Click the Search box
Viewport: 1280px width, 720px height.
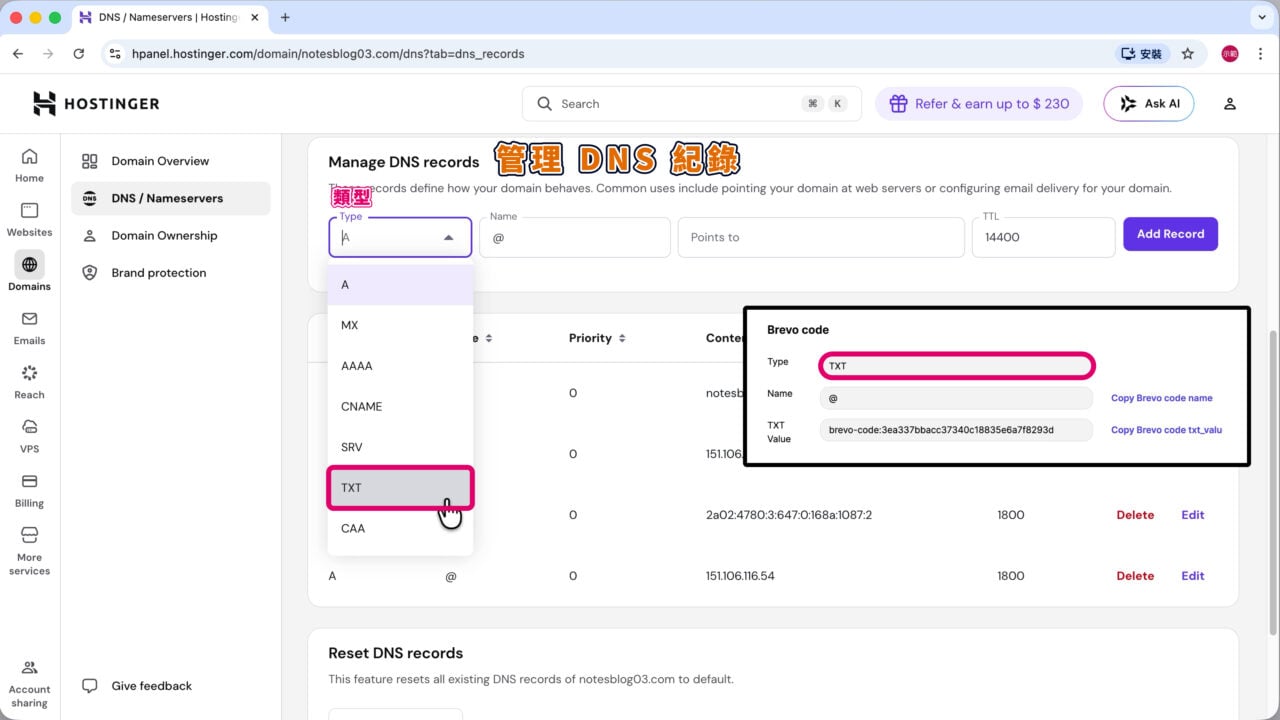[691, 104]
